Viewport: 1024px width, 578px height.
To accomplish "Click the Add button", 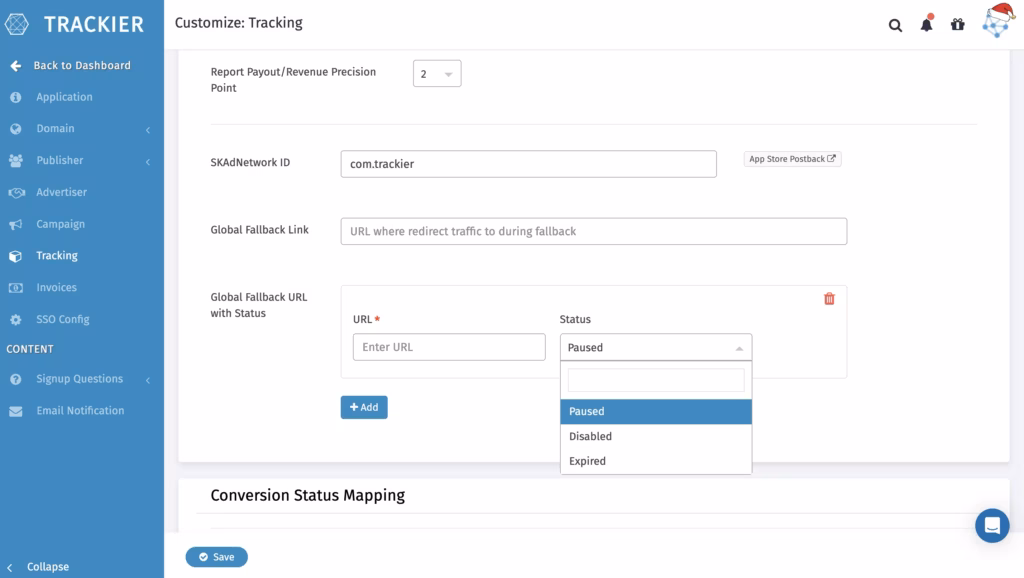I will tap(364, 408).
